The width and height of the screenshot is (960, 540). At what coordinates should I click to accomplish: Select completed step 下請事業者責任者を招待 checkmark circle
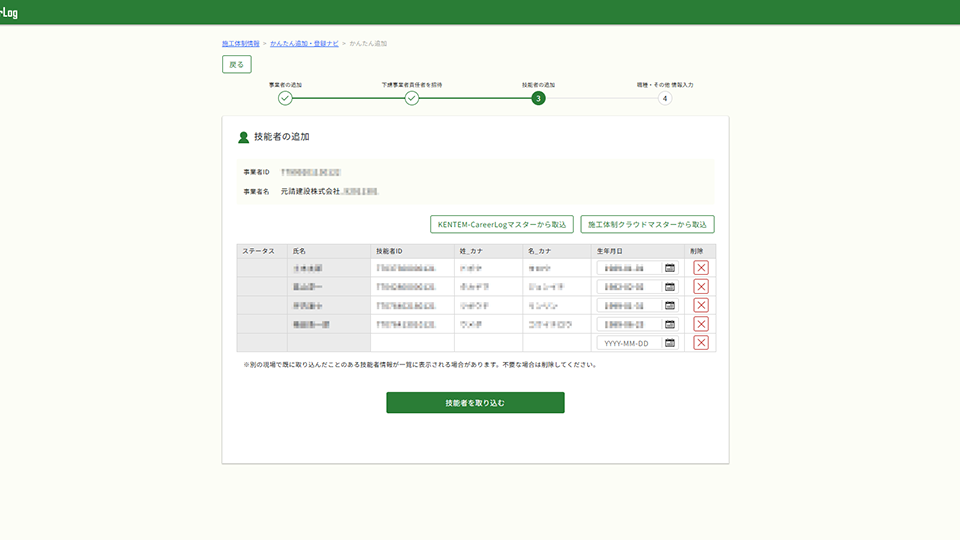(411, 99)
